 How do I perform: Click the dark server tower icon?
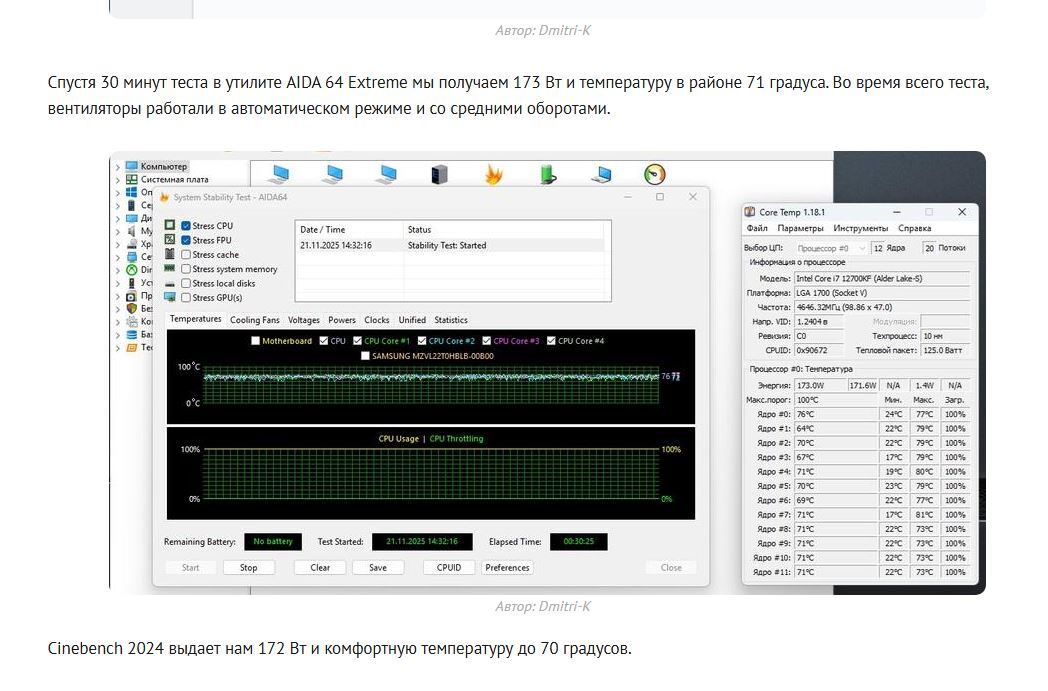click(439, 175)
